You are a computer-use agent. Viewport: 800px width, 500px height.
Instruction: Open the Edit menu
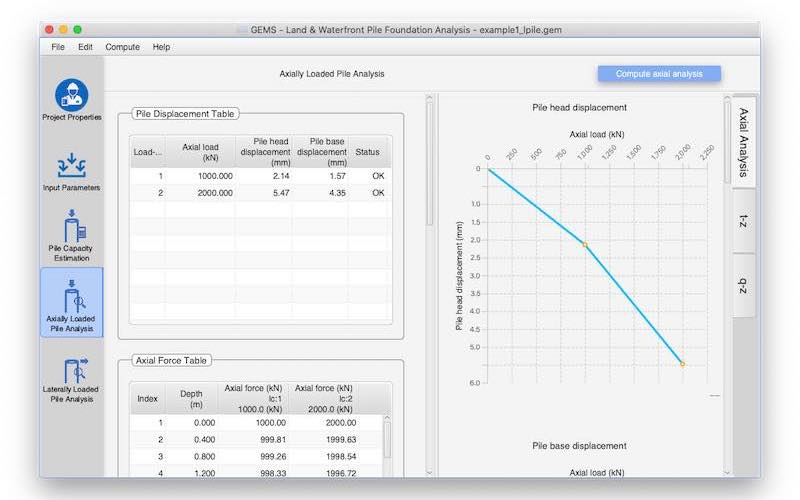coord(85,47)
